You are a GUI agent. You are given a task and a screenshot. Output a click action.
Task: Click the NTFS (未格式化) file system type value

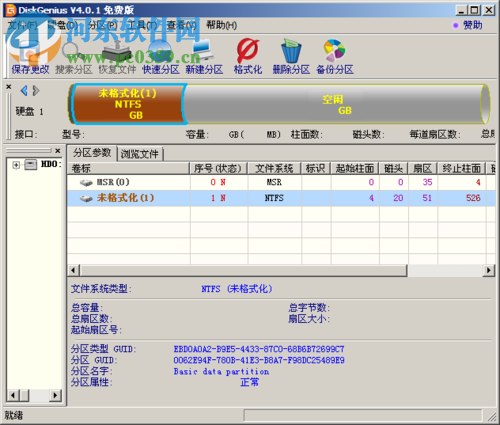pos(237,289)
